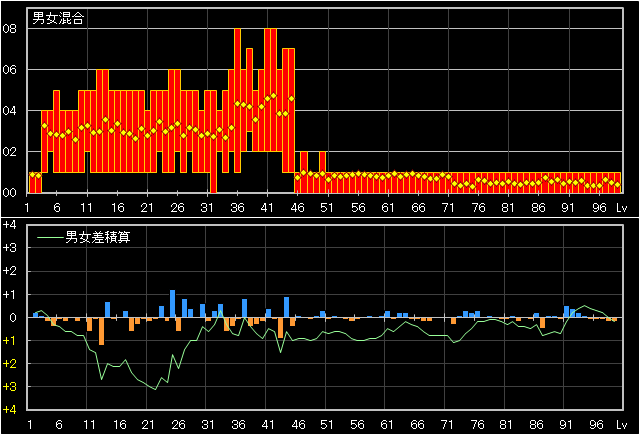The height and width of the screenshot is (435, 640).
Task: Click x-axis label 71 under 男女混合 chart
Action: click(x=448, y=208)
